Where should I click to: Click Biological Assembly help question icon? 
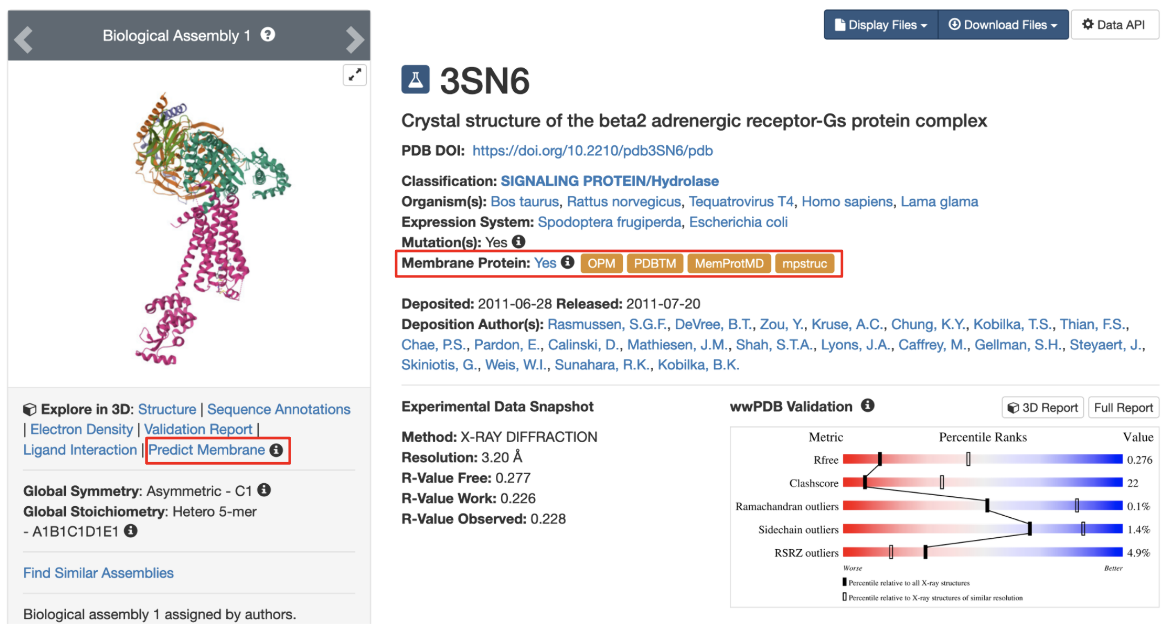pos(268,35)
